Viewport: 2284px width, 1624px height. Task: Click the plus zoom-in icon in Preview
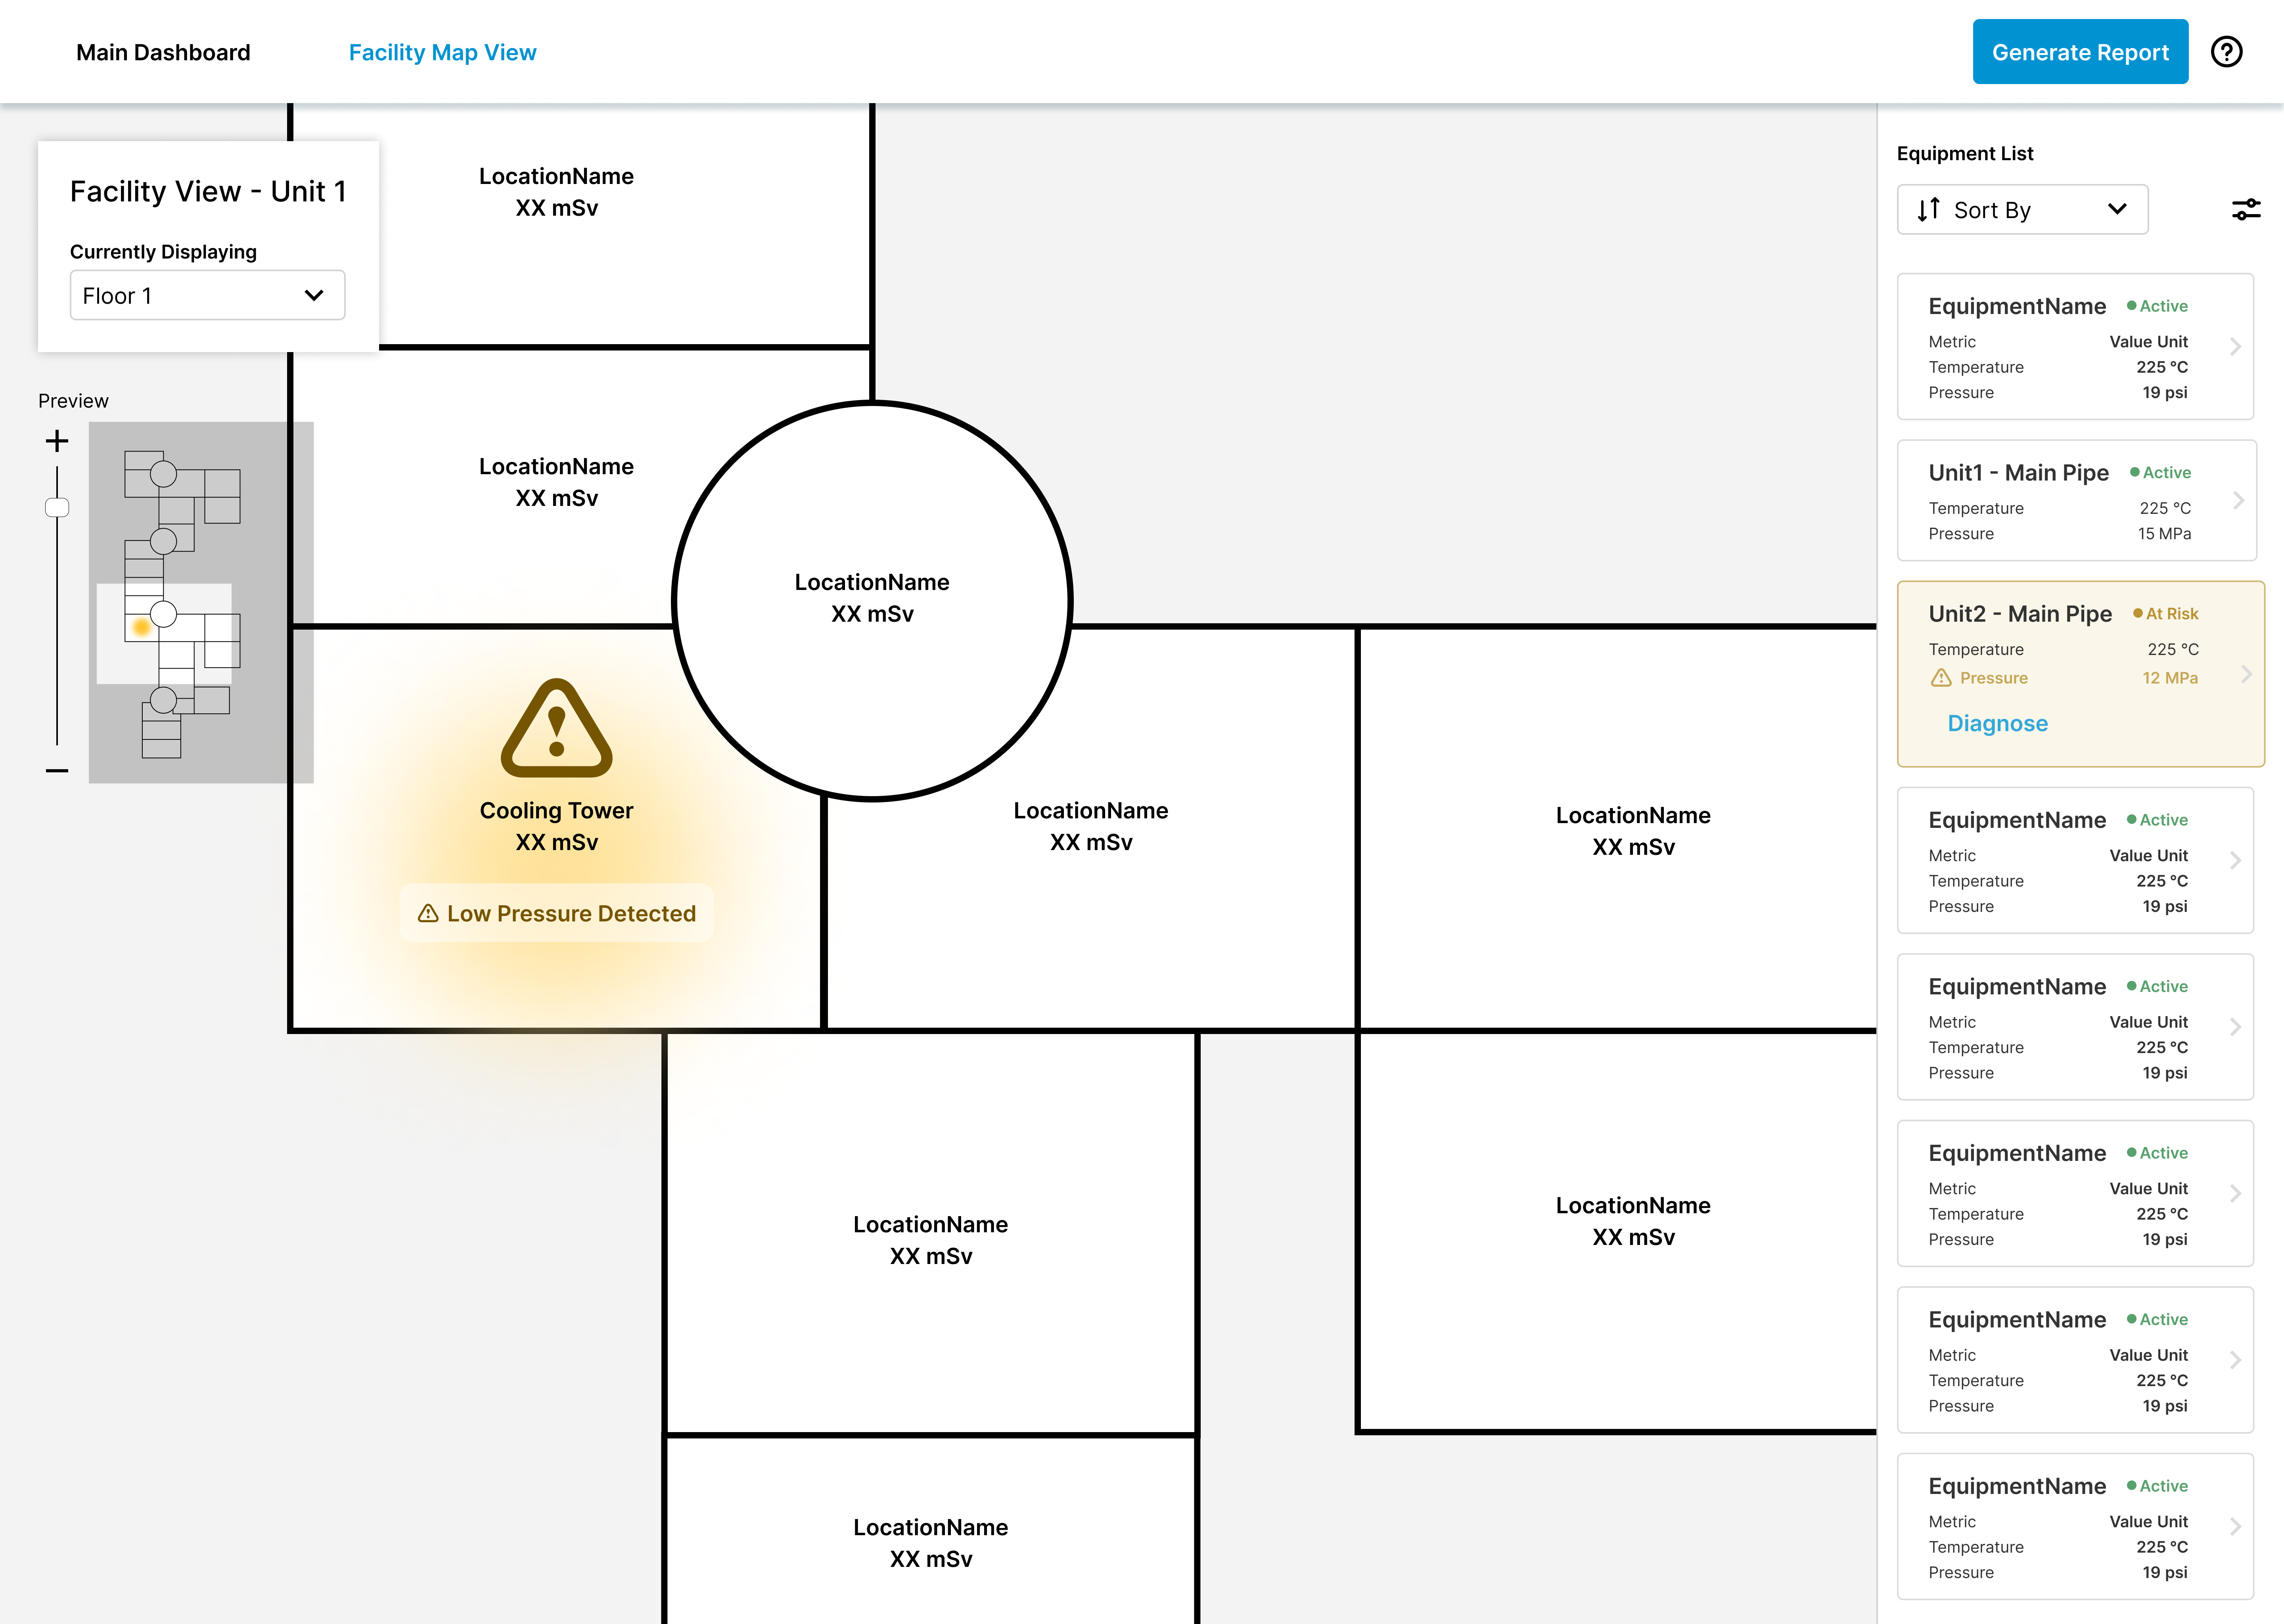(x=57, y=441)
